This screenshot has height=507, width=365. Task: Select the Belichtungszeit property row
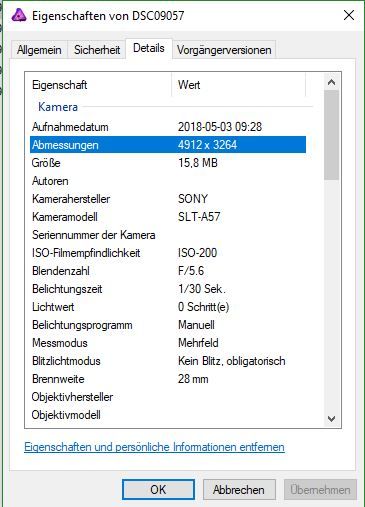click(x=168, y=289)
